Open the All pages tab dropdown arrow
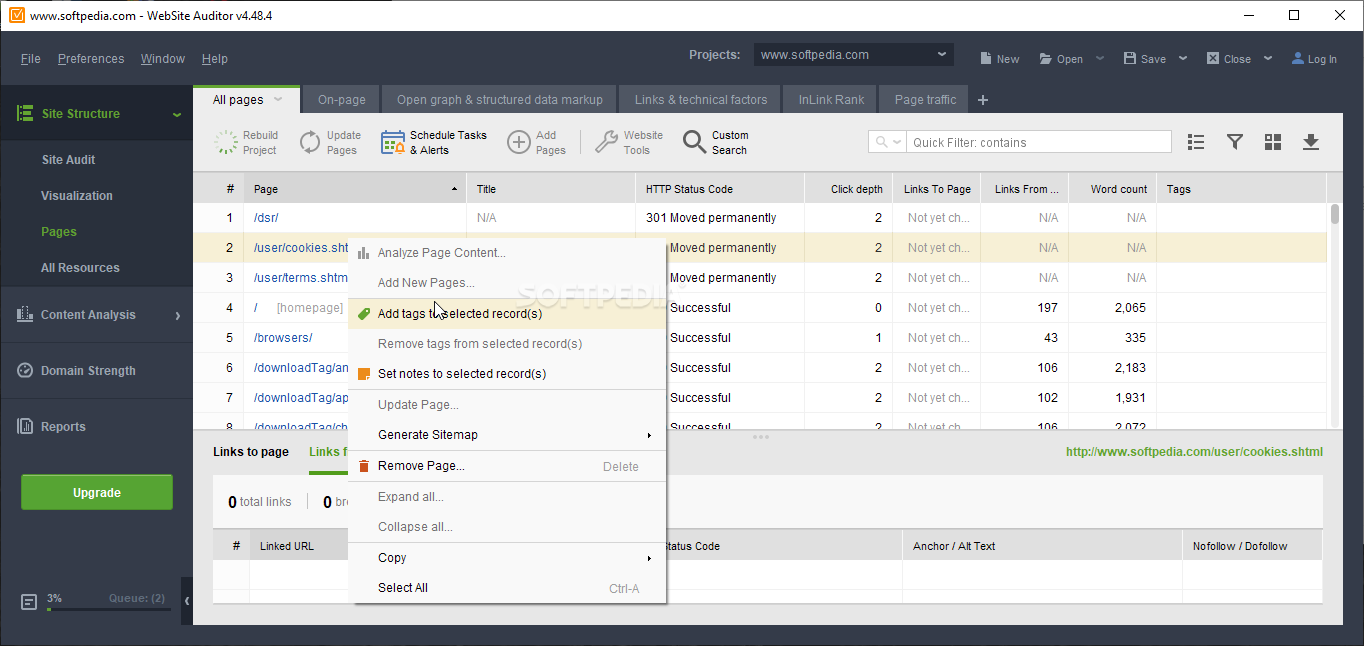1364x646 pixels. (x=279, y=99)
